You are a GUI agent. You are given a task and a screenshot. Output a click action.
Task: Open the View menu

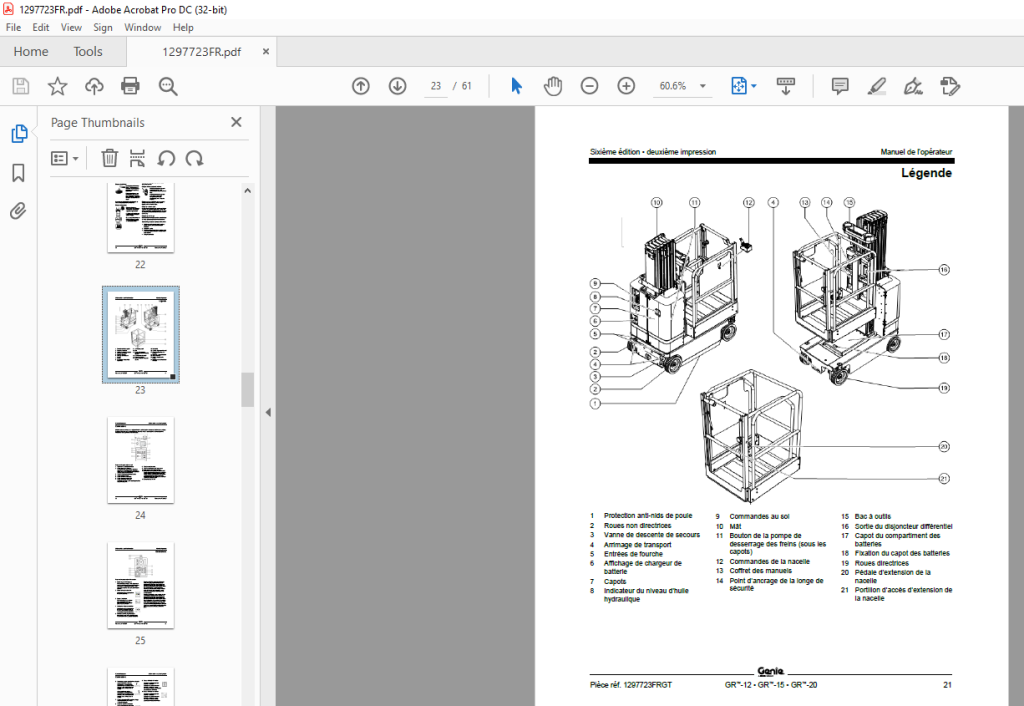(x=71, y=27)
